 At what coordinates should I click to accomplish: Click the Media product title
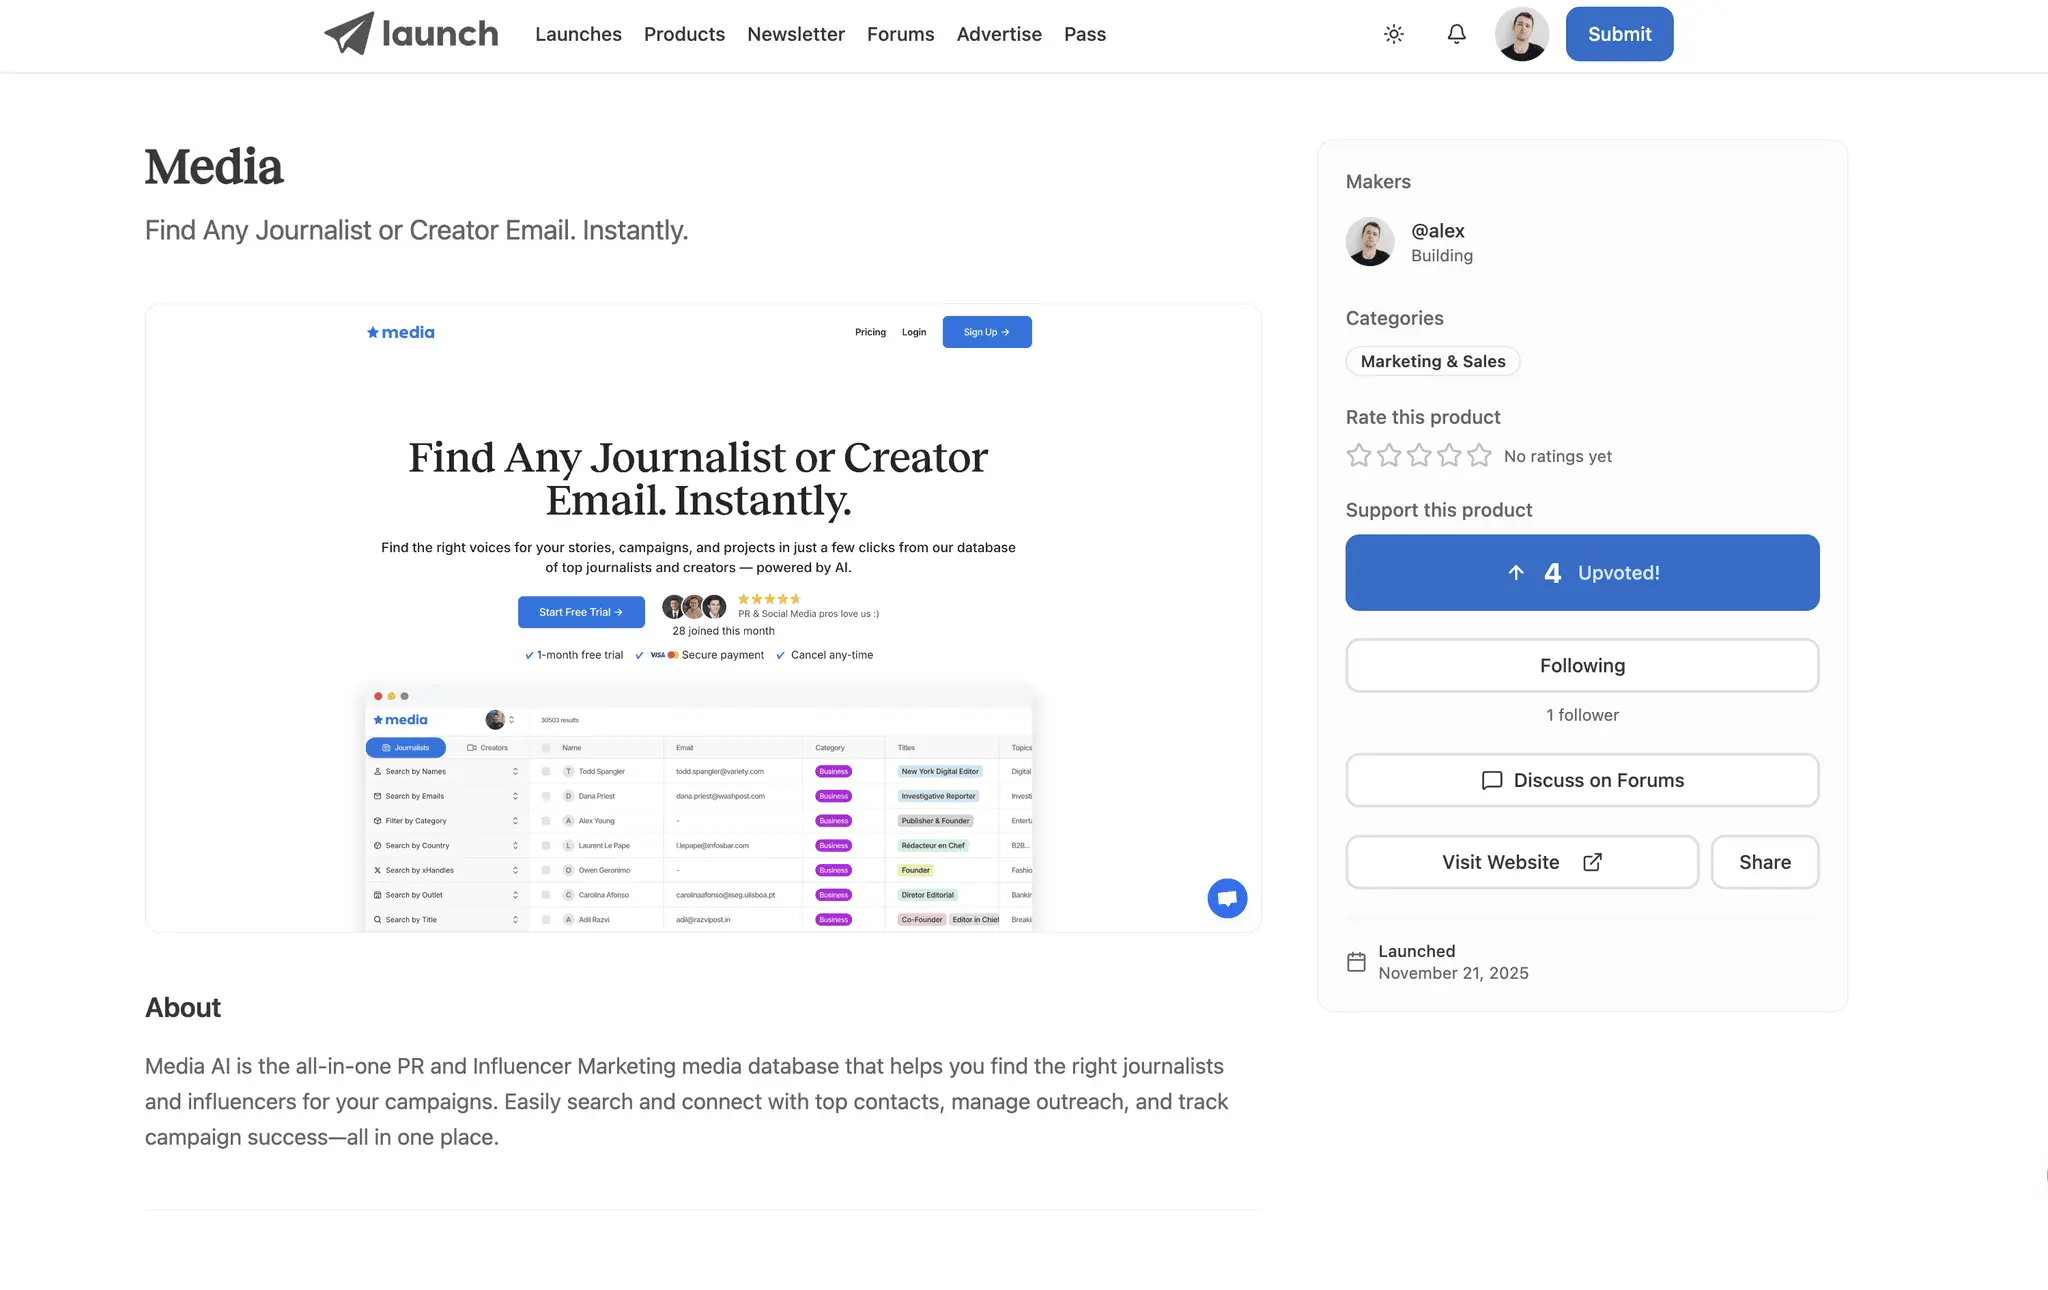214,167
